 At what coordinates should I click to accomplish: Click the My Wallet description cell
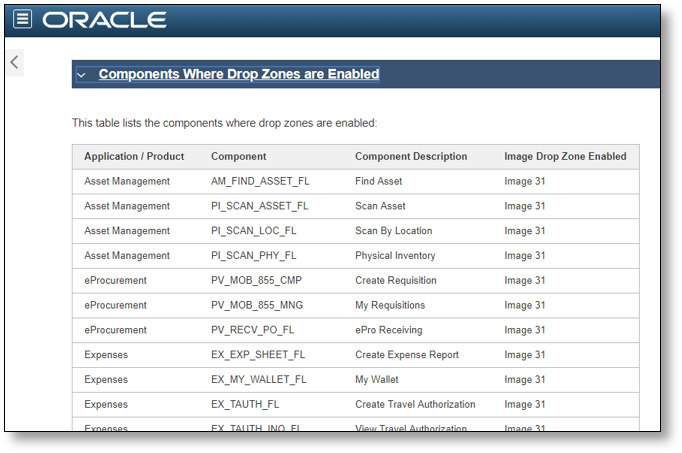[379, 380]
